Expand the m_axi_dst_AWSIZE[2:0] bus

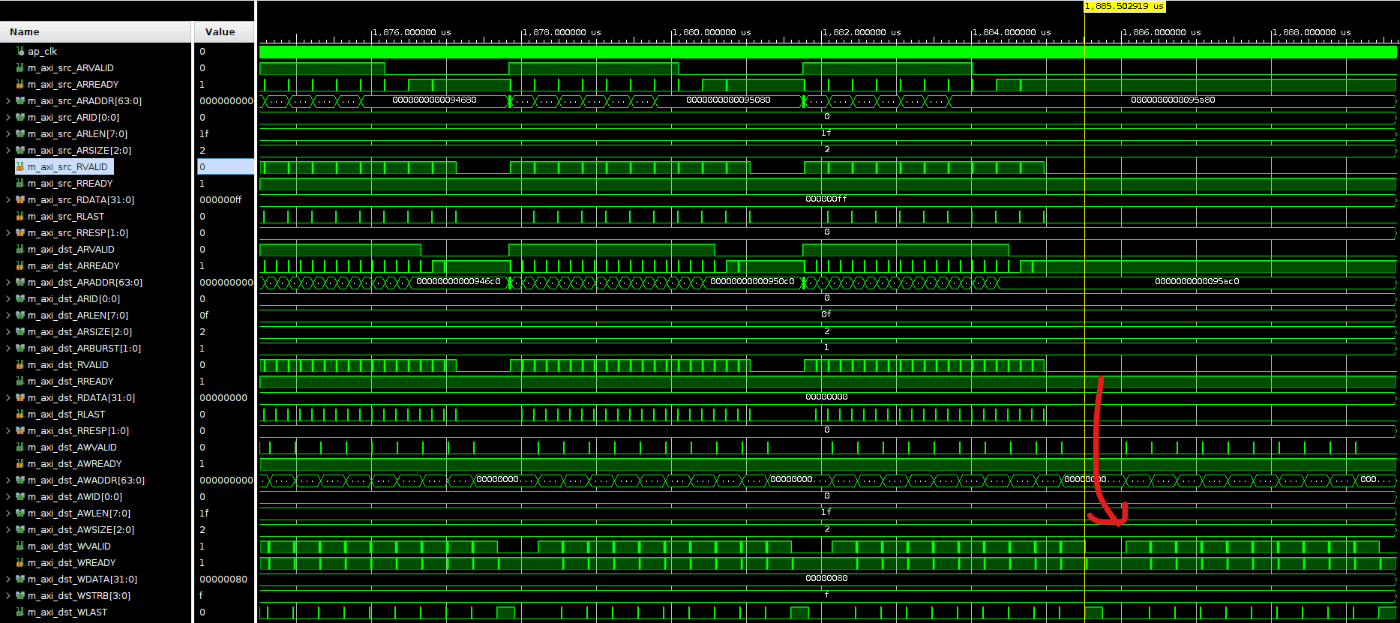click(9, 529)
